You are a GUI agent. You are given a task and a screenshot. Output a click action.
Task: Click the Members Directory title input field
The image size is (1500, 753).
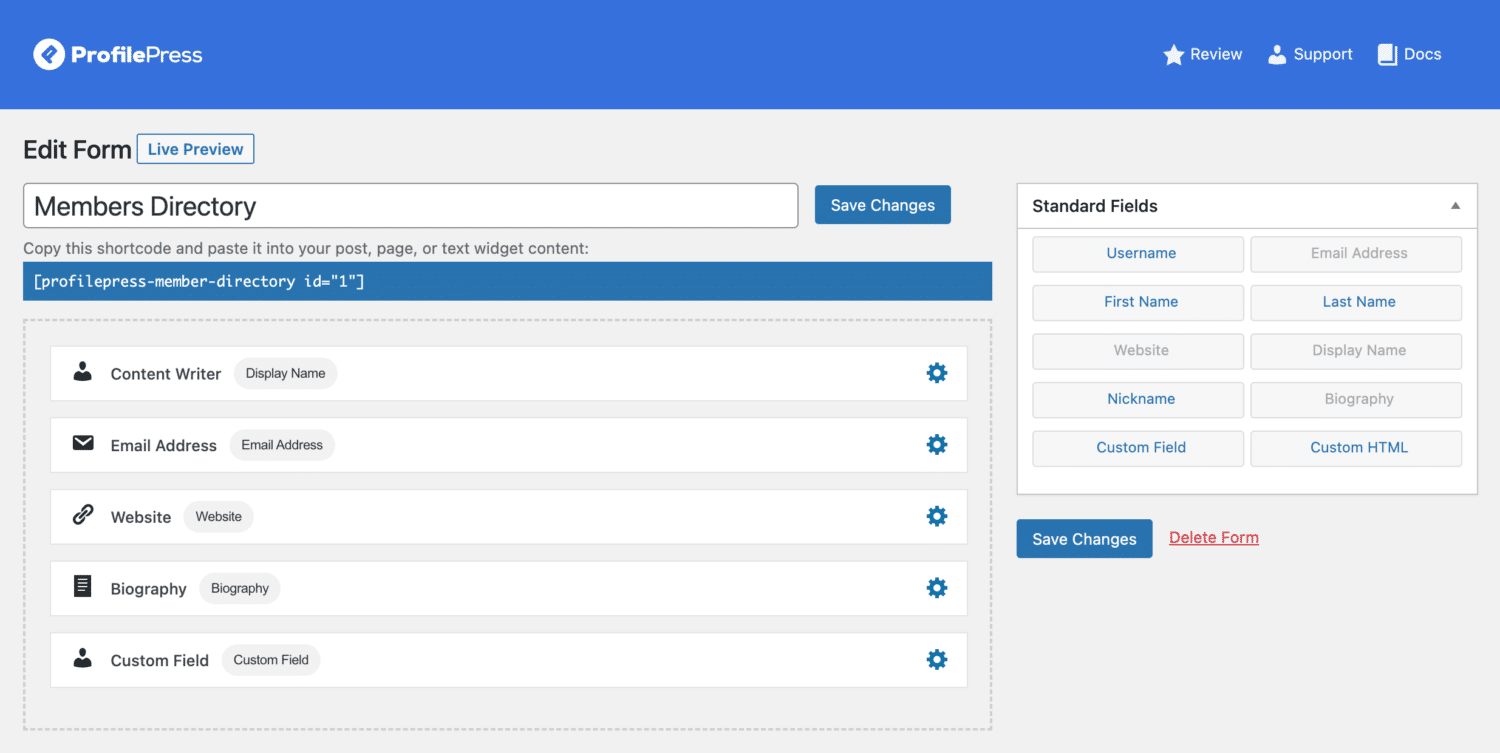point(410,206)
